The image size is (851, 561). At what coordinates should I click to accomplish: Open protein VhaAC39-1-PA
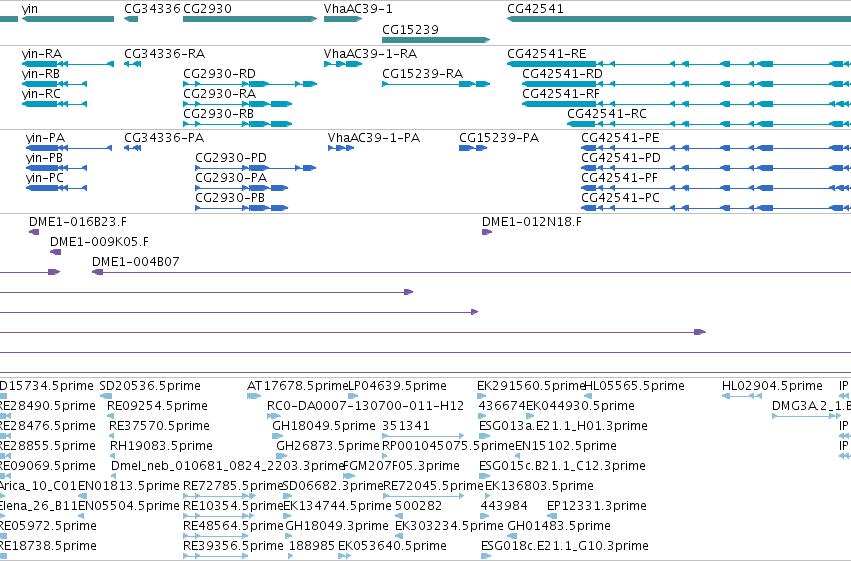tap(374, 138)
